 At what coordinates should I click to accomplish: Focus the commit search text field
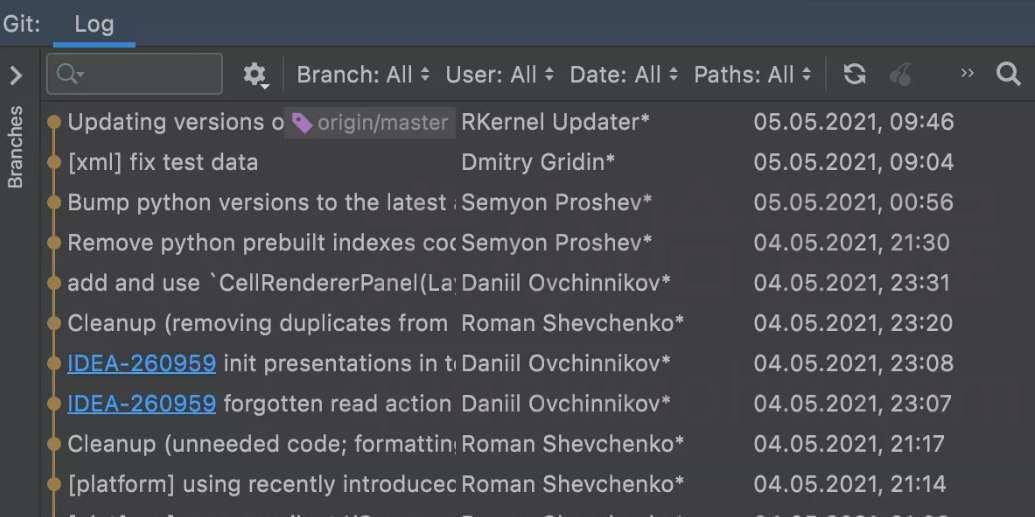(x=135, y=74)
